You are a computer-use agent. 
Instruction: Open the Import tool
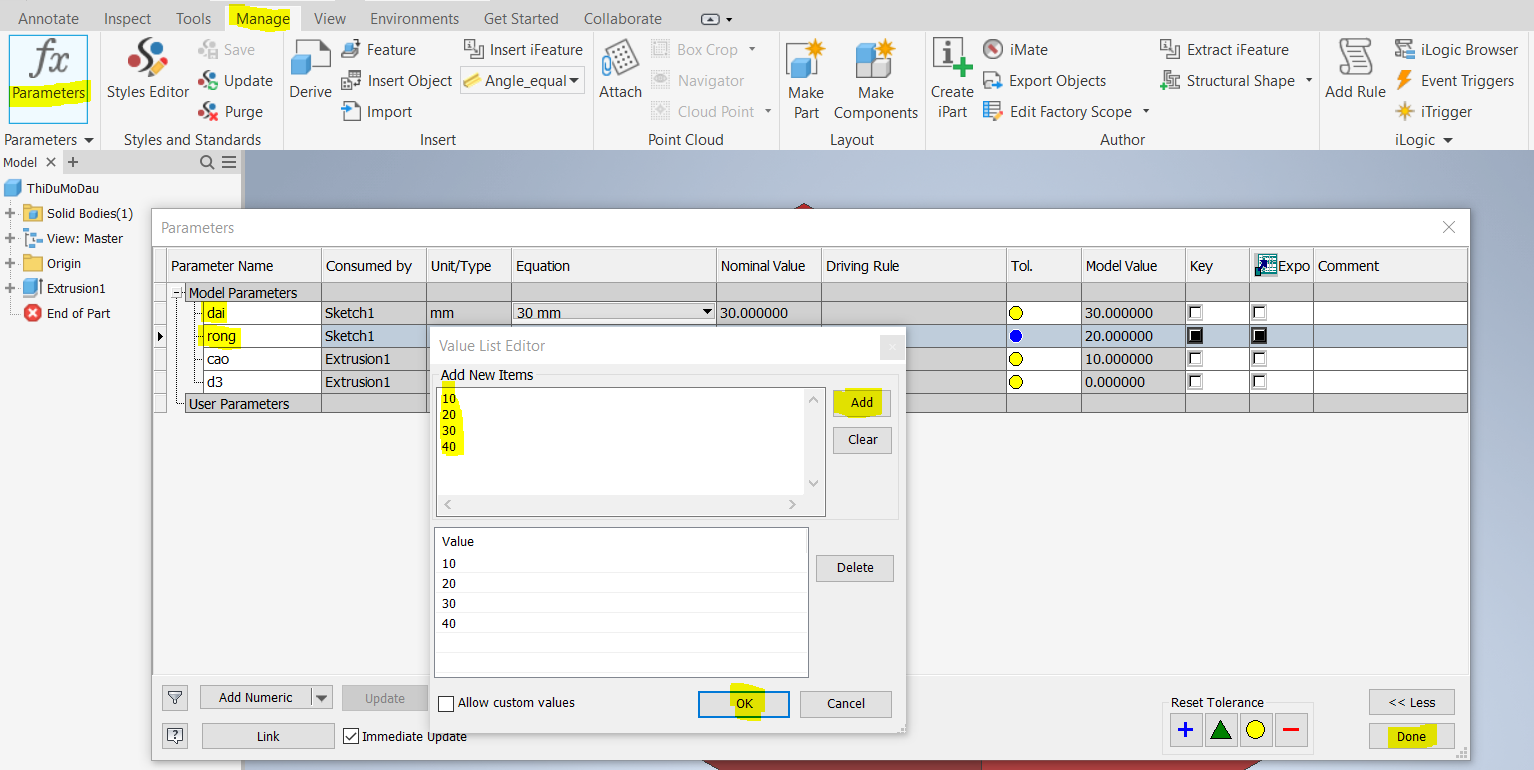point(376,111)
